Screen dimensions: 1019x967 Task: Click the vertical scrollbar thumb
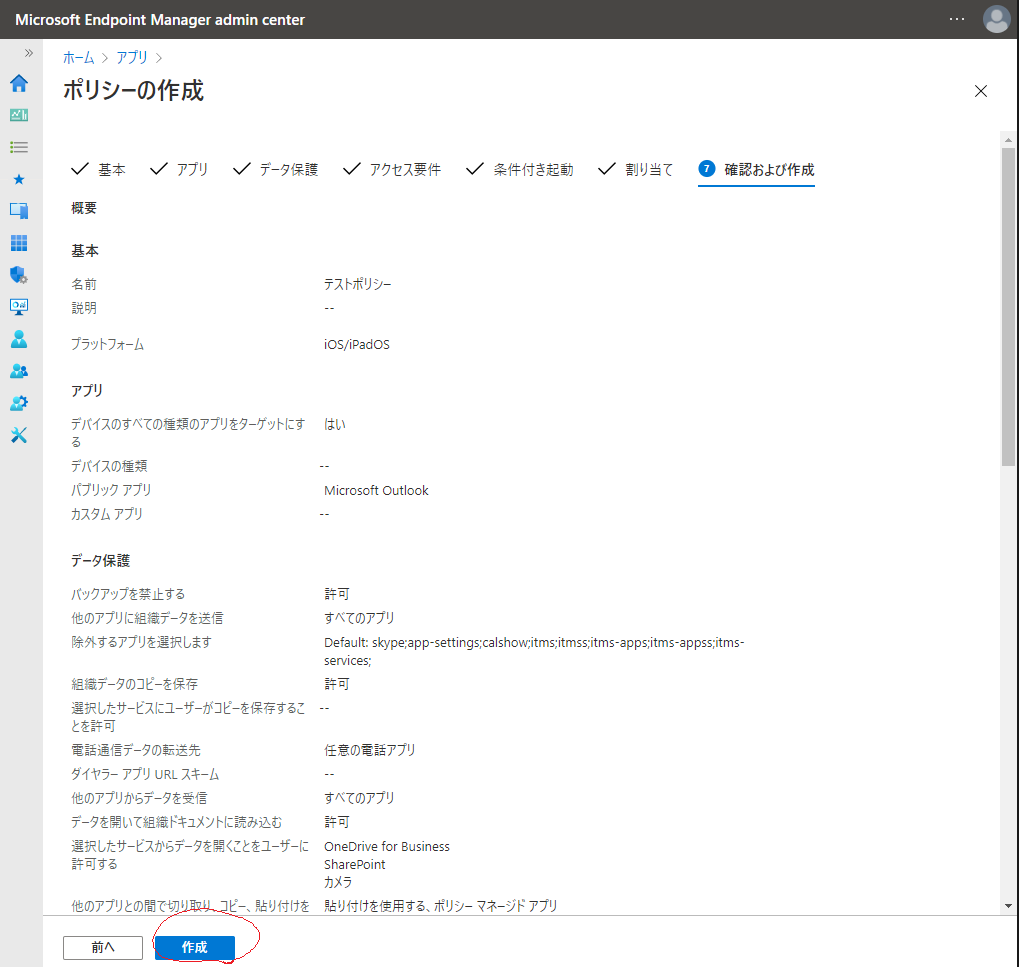pyautogui.click(x=1008, y=307)
